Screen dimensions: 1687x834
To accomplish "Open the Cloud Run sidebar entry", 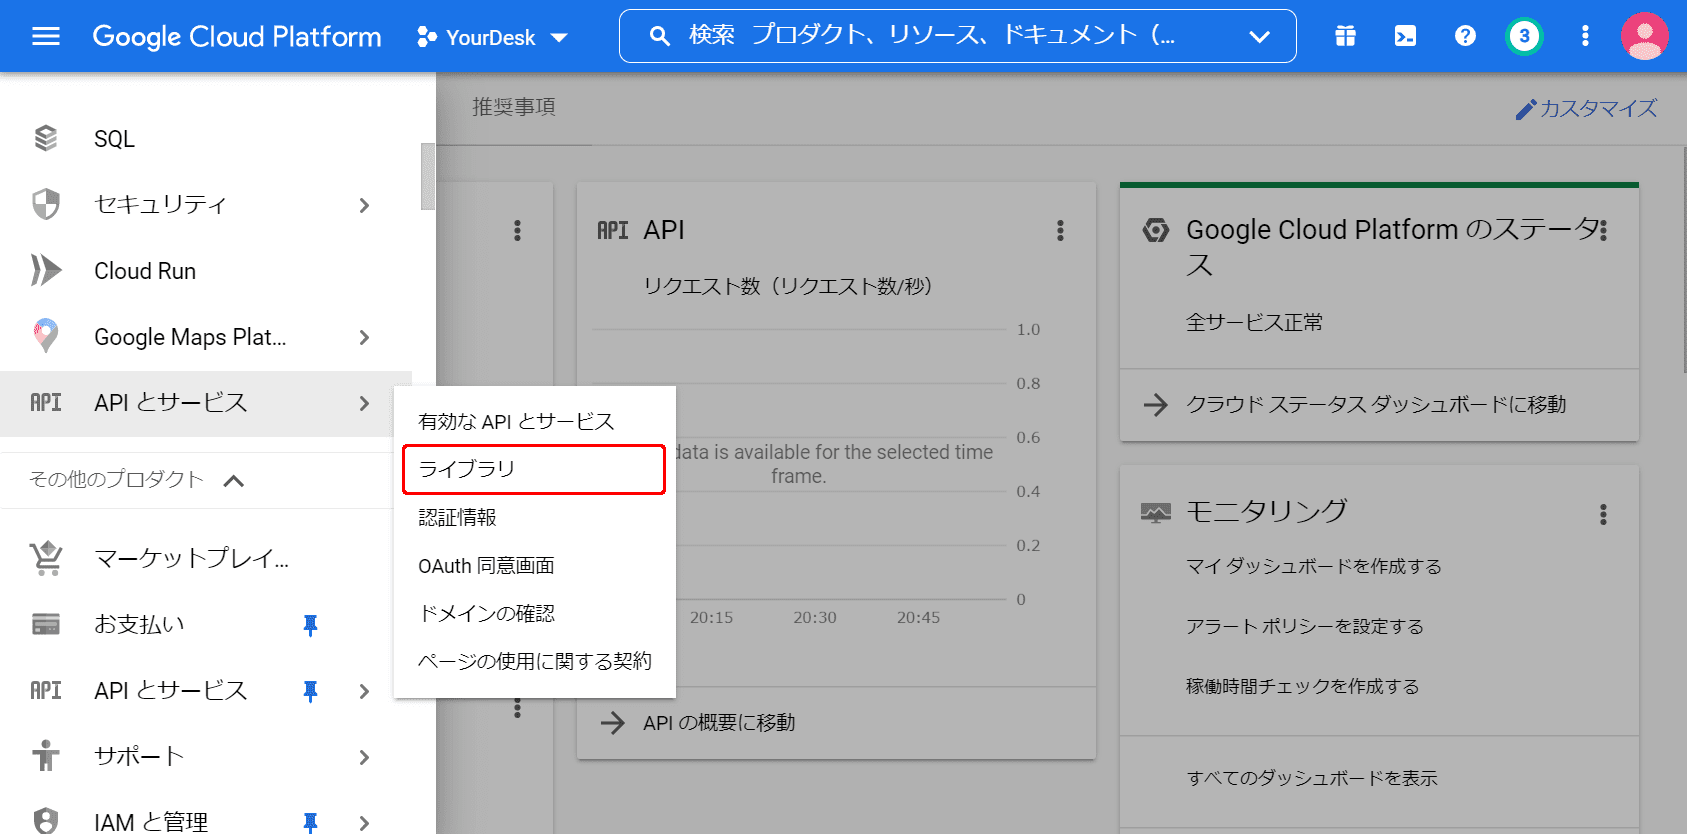I will pyautogui.click(x=206, y=270).
